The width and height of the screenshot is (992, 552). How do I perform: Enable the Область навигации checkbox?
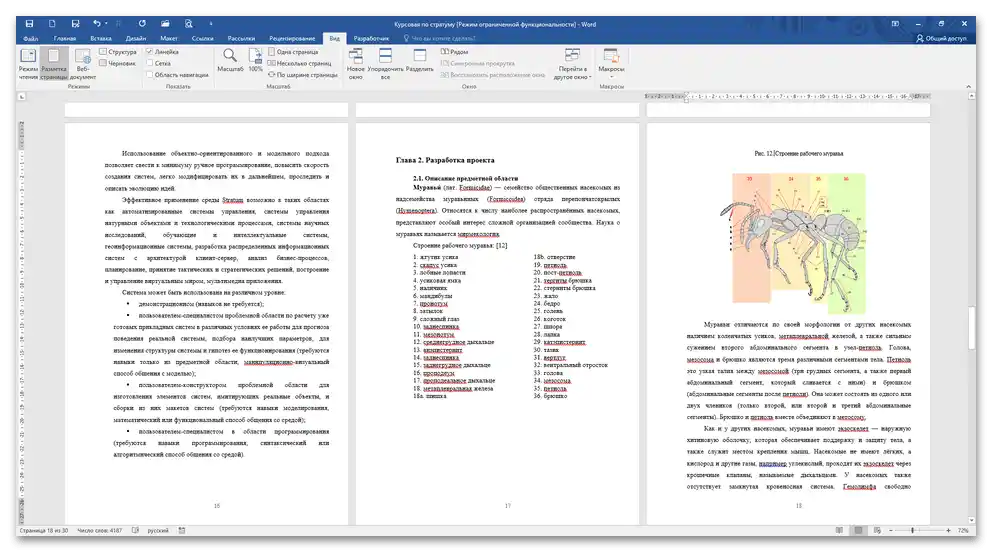point(177,75)
